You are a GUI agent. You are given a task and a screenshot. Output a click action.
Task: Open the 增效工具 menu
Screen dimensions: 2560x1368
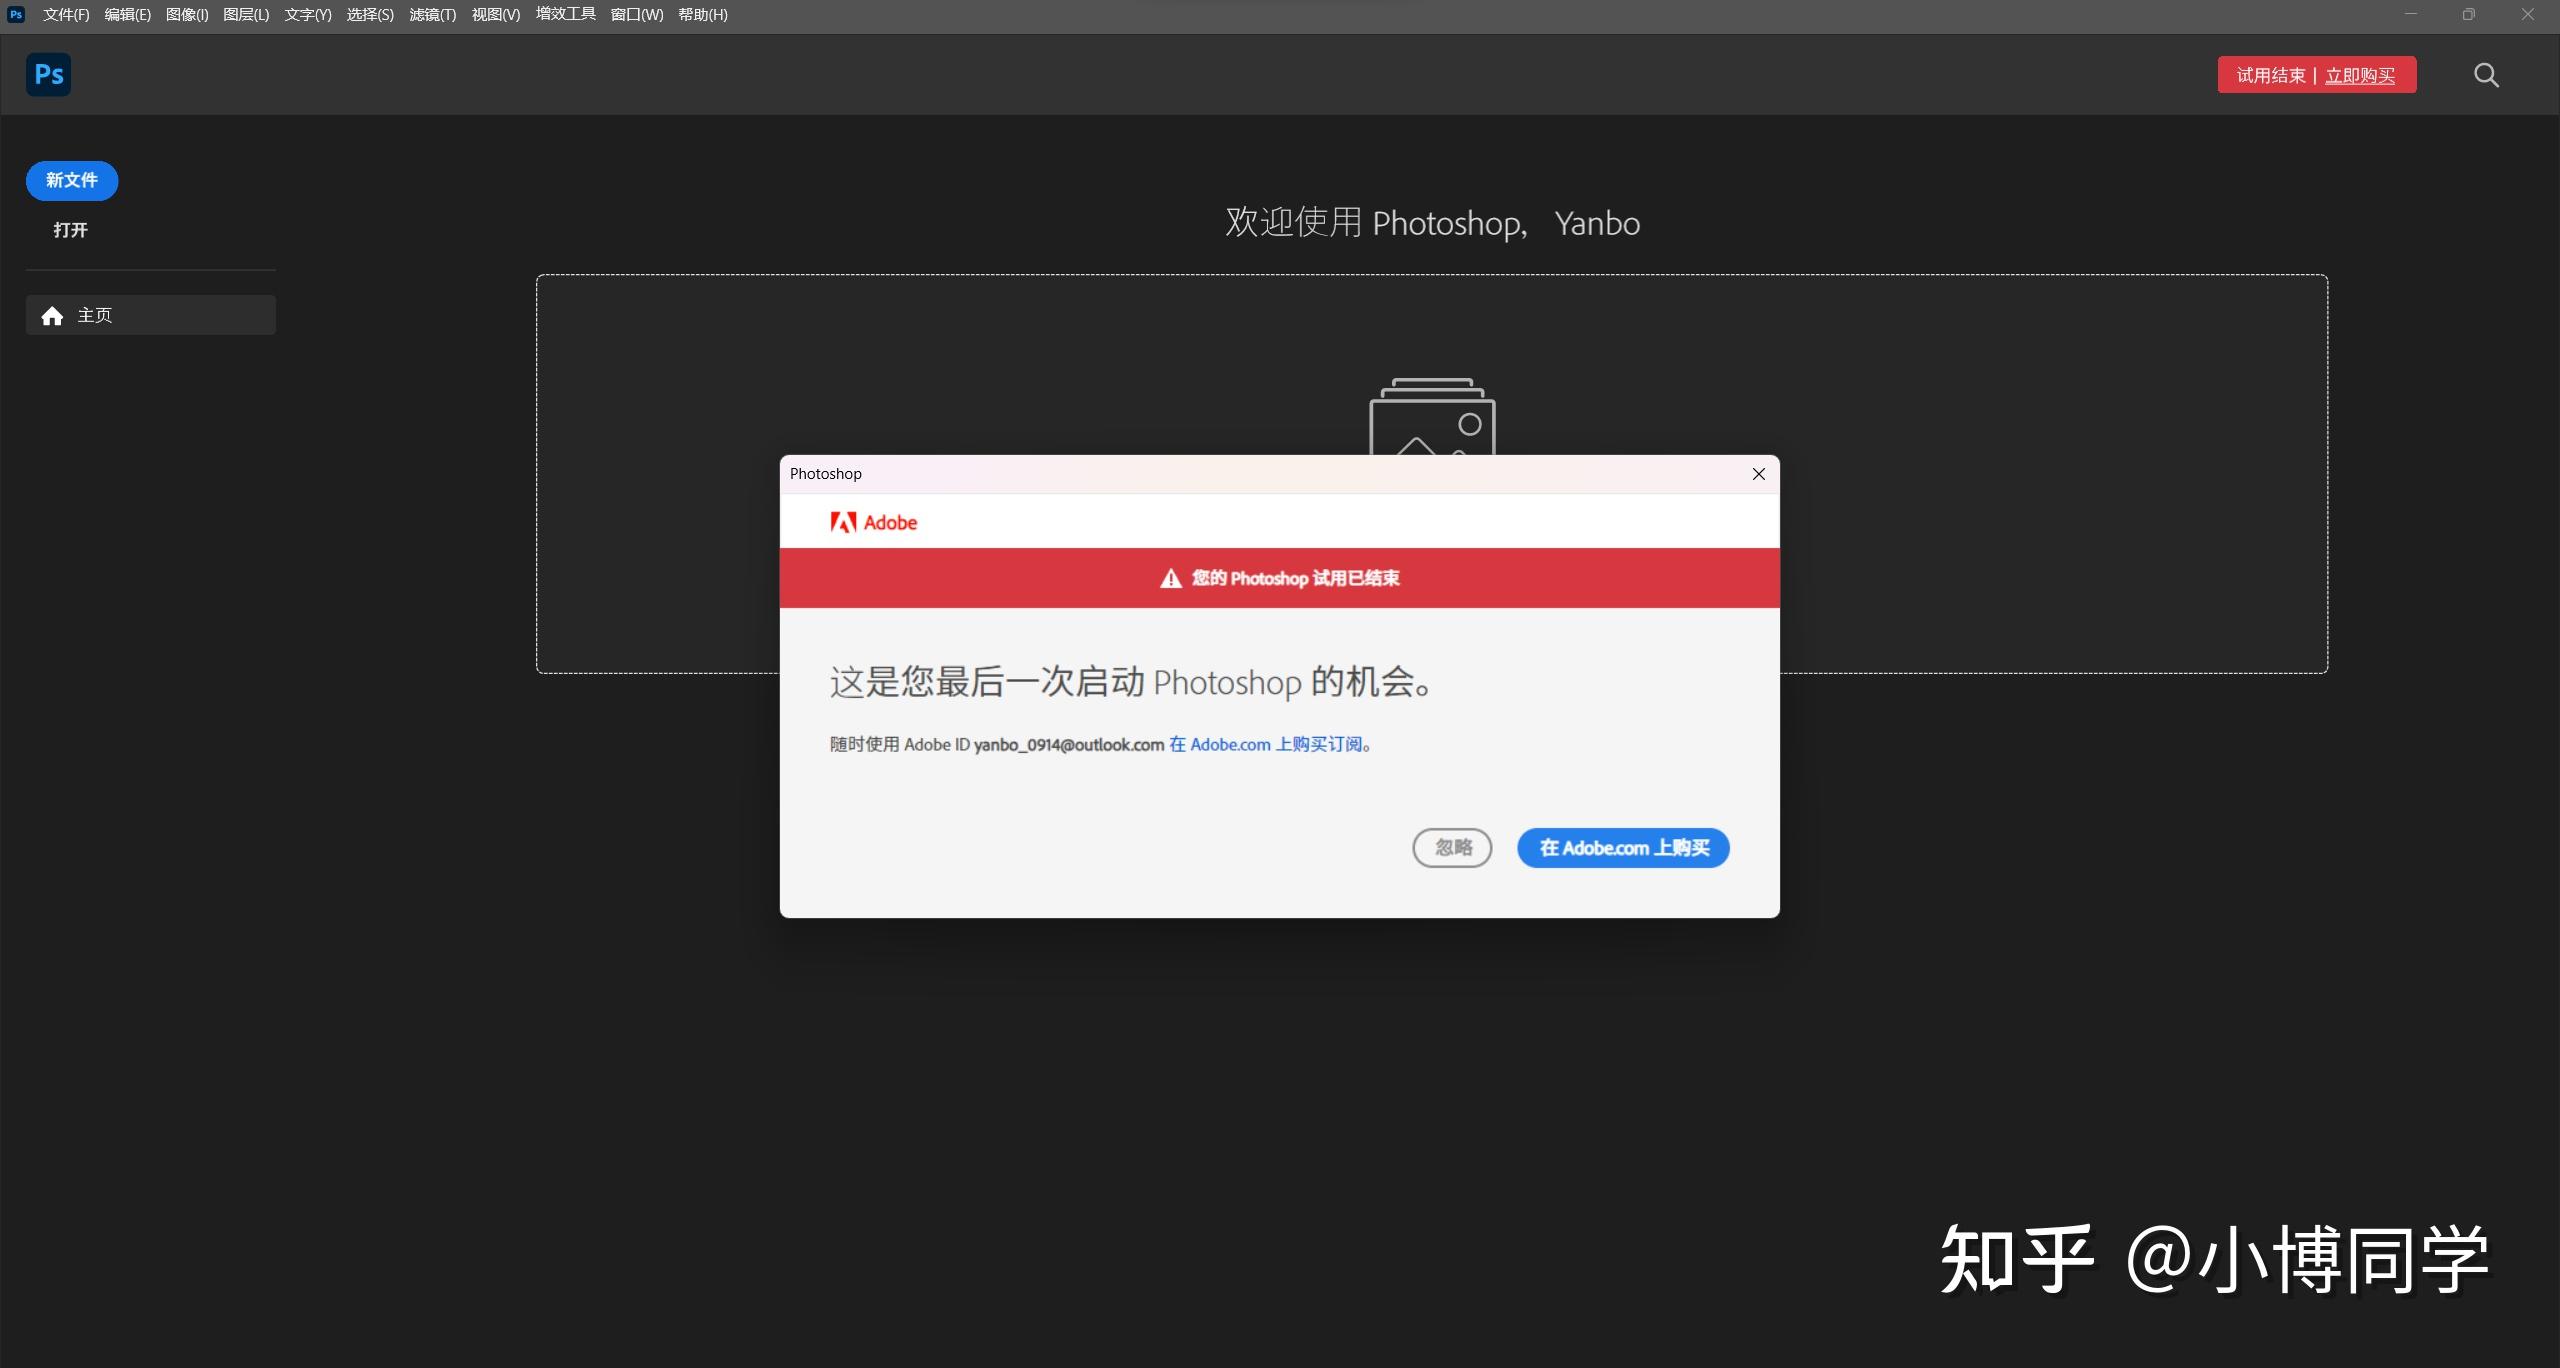565,14
